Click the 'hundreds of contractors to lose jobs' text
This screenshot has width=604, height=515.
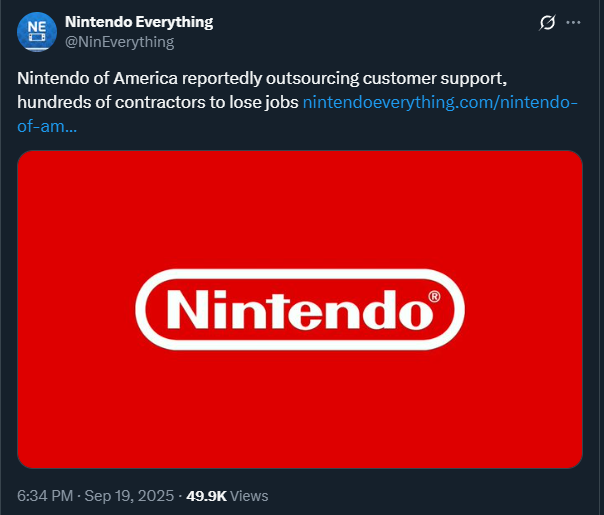[x=158, y=102]
